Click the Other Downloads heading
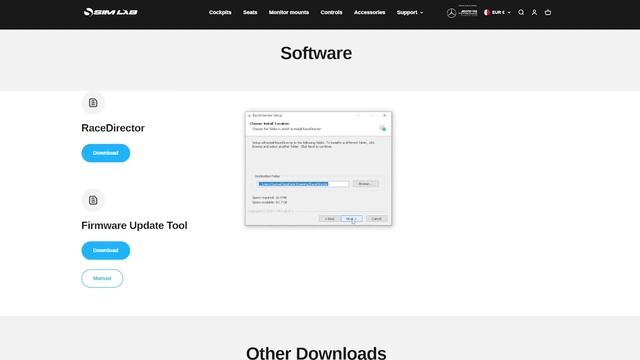This screenshot has height=360, width=640. click(x=316, y=352)
